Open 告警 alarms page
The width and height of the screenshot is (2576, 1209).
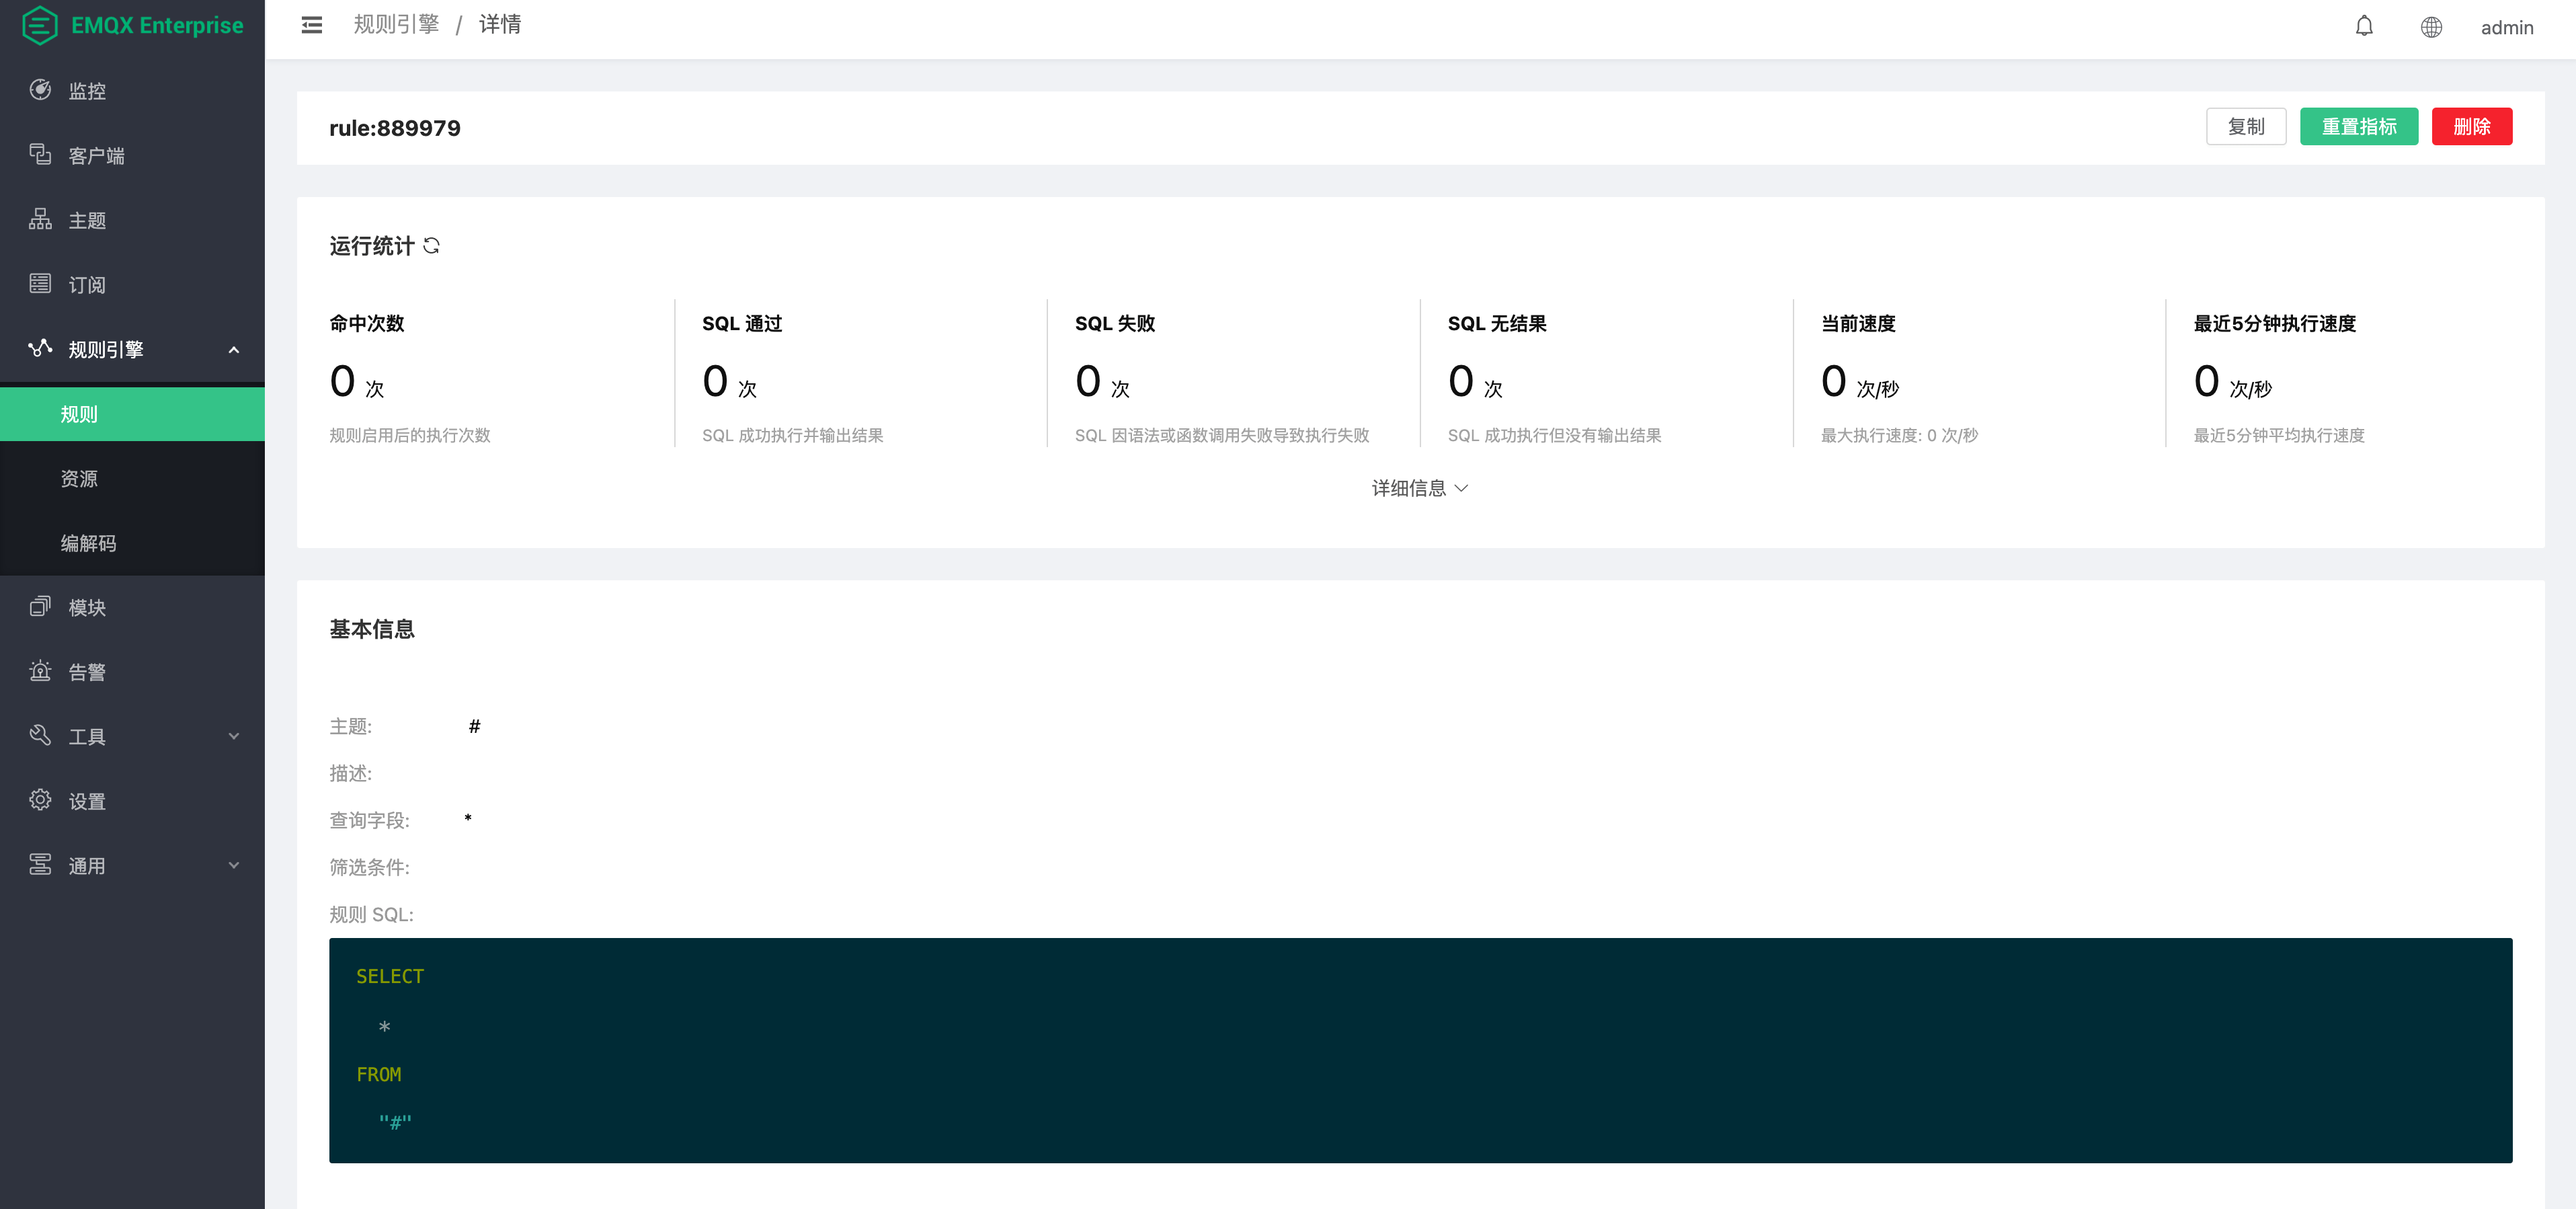pyautogui.click(x=87, y=672)
